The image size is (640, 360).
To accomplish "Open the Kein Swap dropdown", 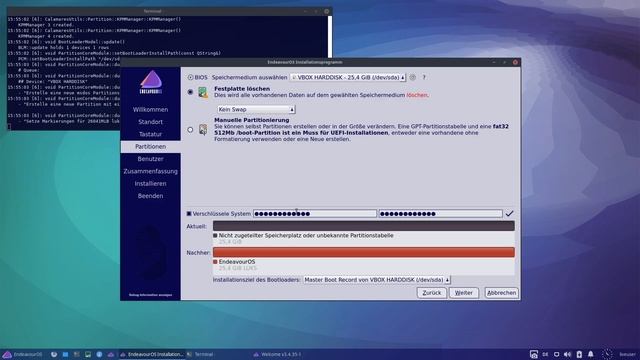I will (256, 109).
